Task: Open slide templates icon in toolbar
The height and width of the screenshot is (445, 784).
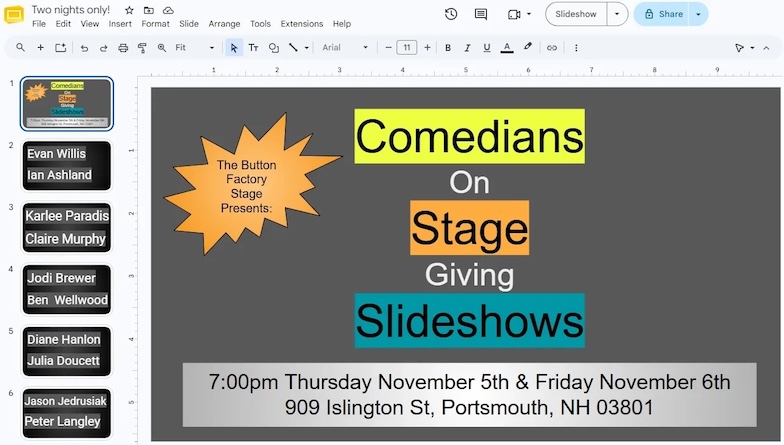Action: [x=60, y=48]
